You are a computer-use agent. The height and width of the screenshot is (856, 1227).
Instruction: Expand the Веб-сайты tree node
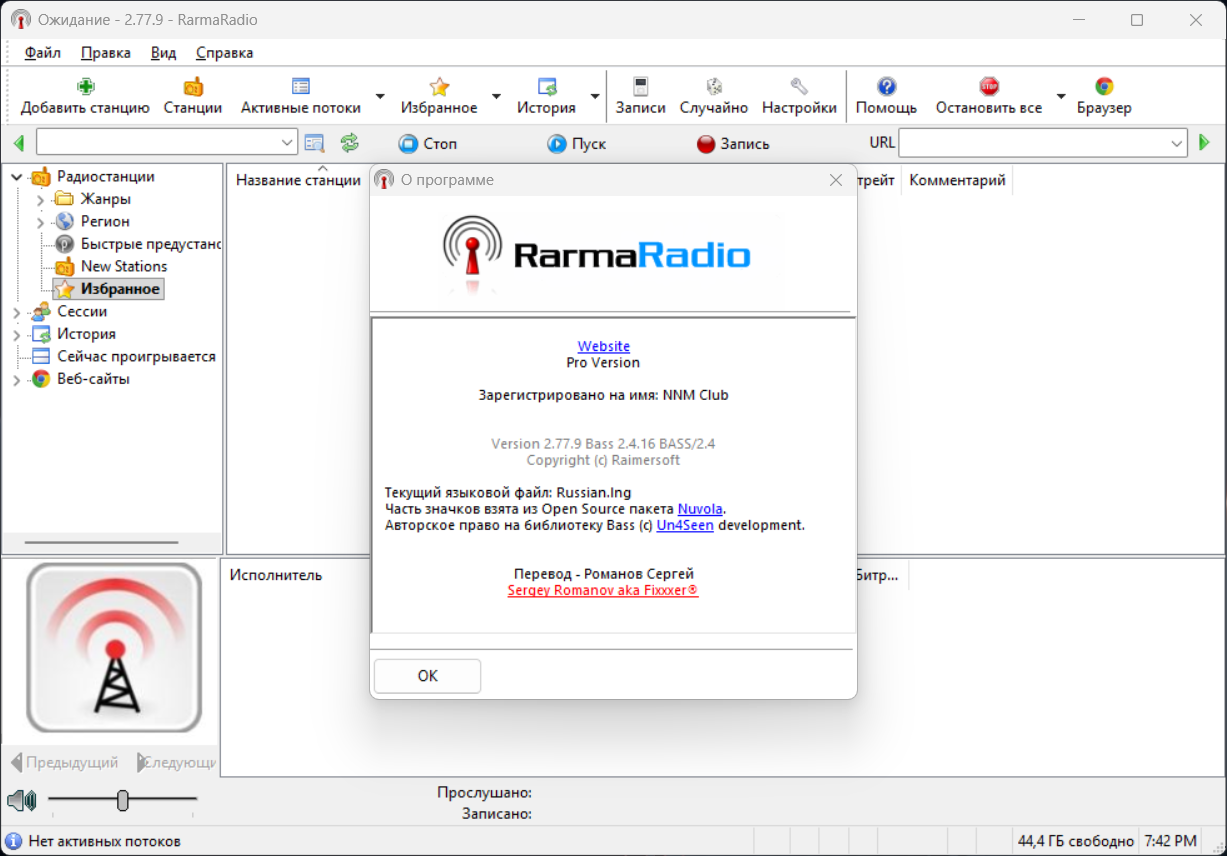point(16,379)
